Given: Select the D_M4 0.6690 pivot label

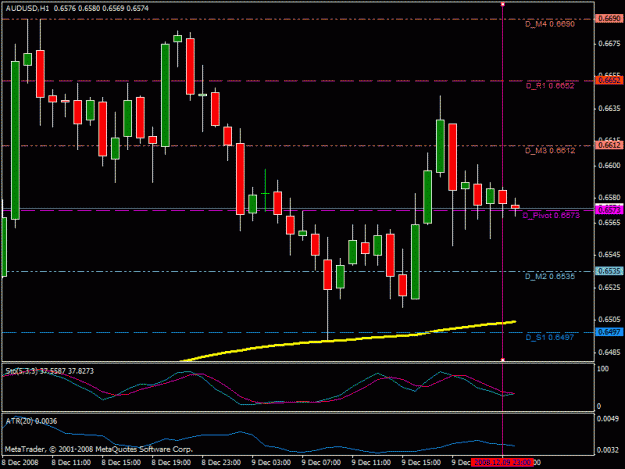Looking at the screenshot, I should coord(550,24).
